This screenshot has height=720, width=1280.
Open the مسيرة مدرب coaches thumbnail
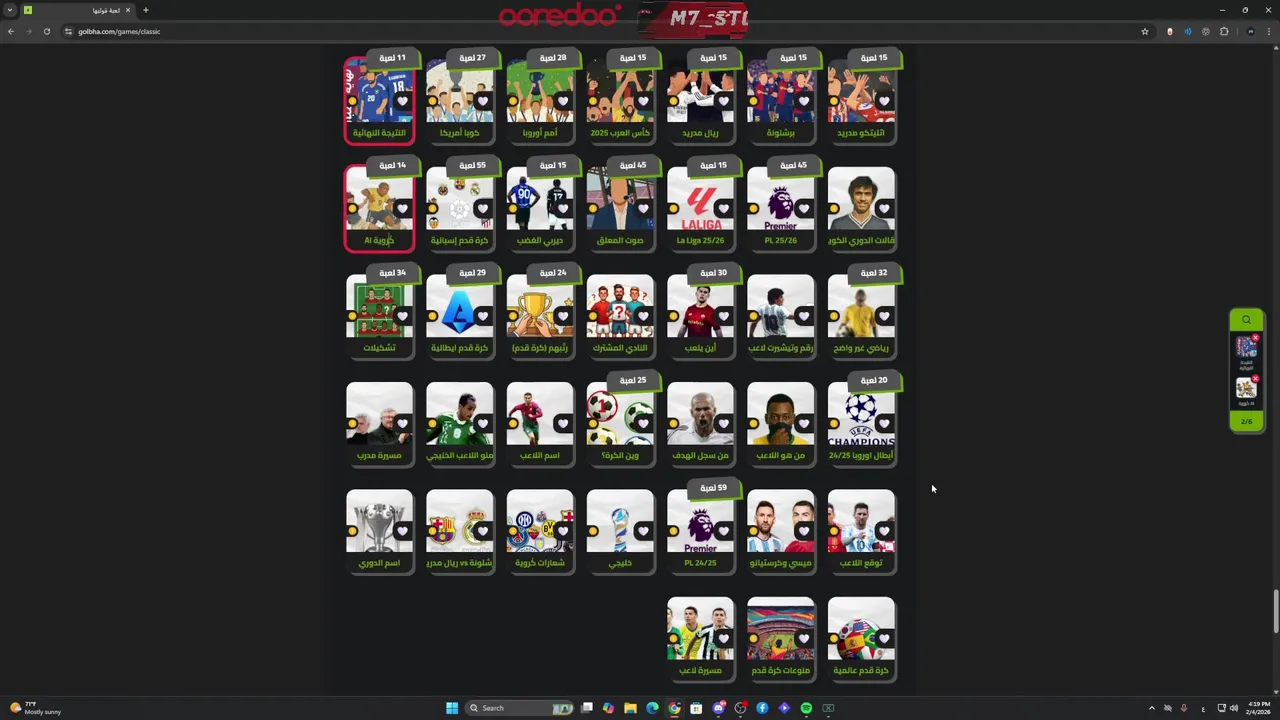[379, 415]
